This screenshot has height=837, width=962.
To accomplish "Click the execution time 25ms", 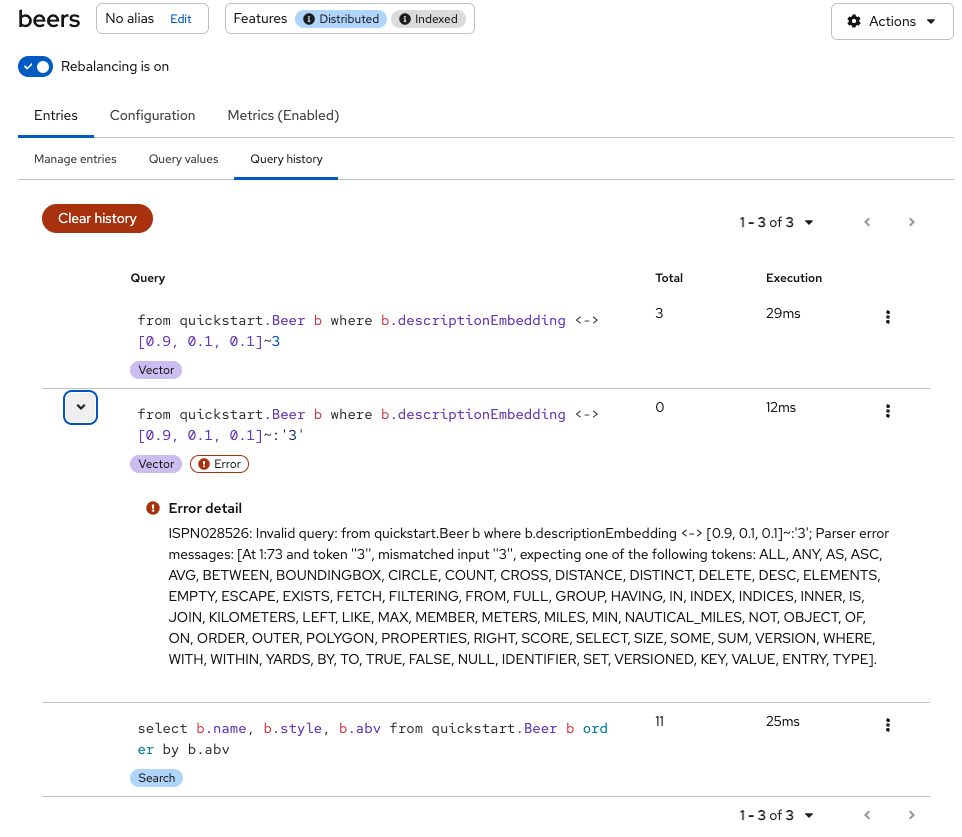I will click(782, 722).
